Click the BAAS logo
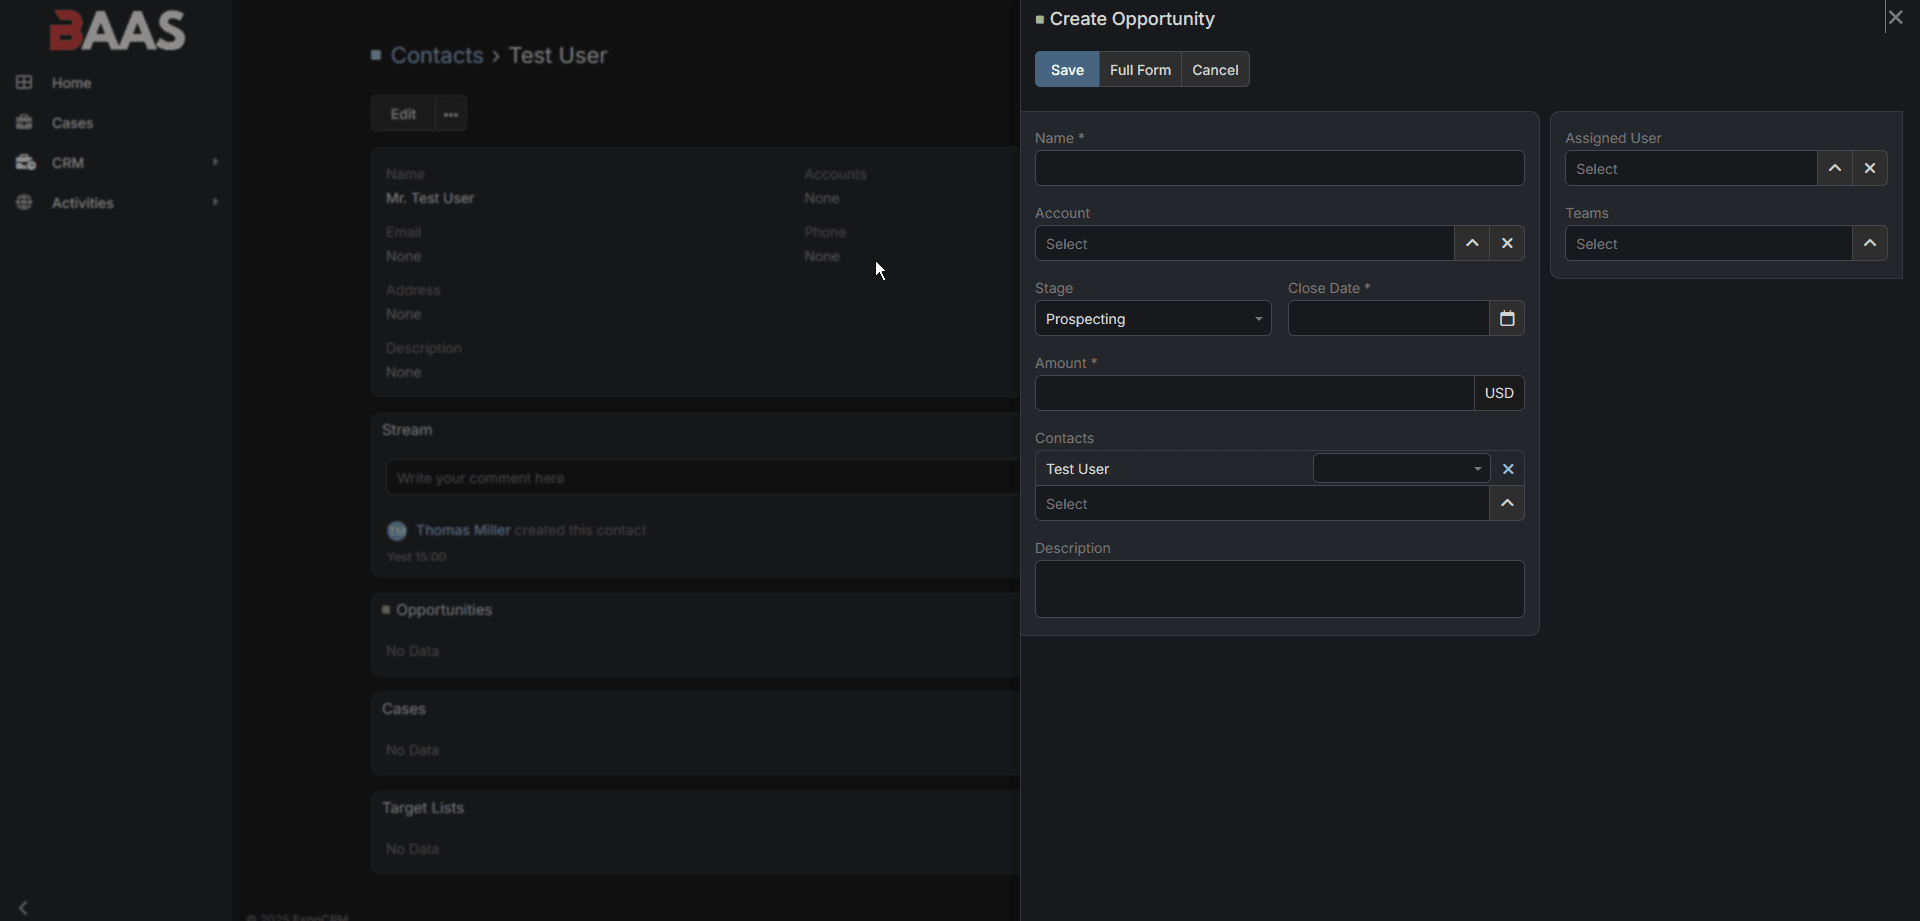 click(117, 30)
